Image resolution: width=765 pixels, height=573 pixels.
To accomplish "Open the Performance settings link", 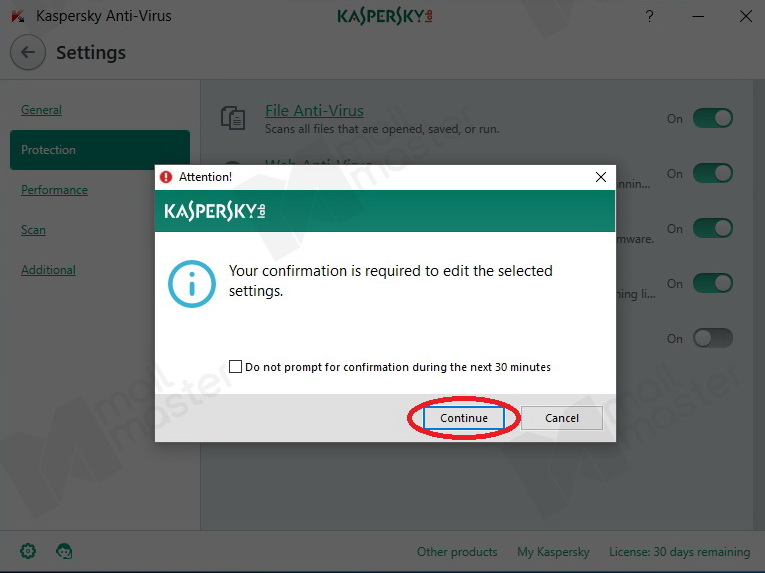I will click(x=54, y=190).
